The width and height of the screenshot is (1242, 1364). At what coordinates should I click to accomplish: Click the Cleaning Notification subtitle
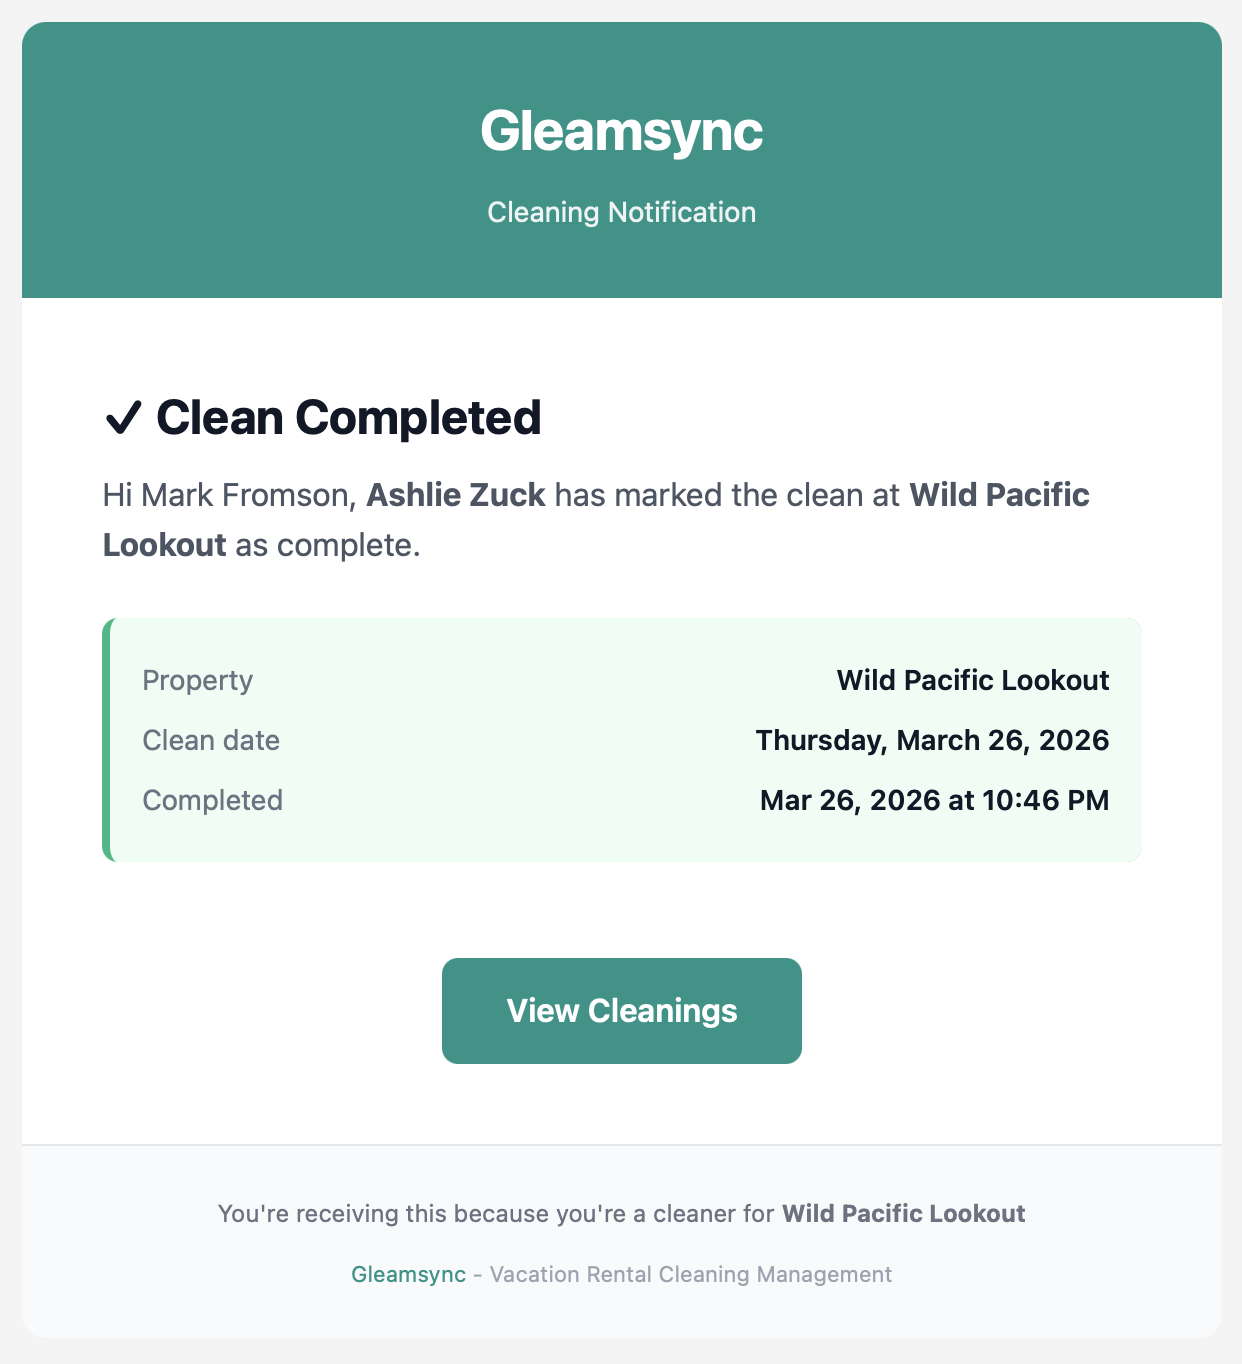[621, 212]
